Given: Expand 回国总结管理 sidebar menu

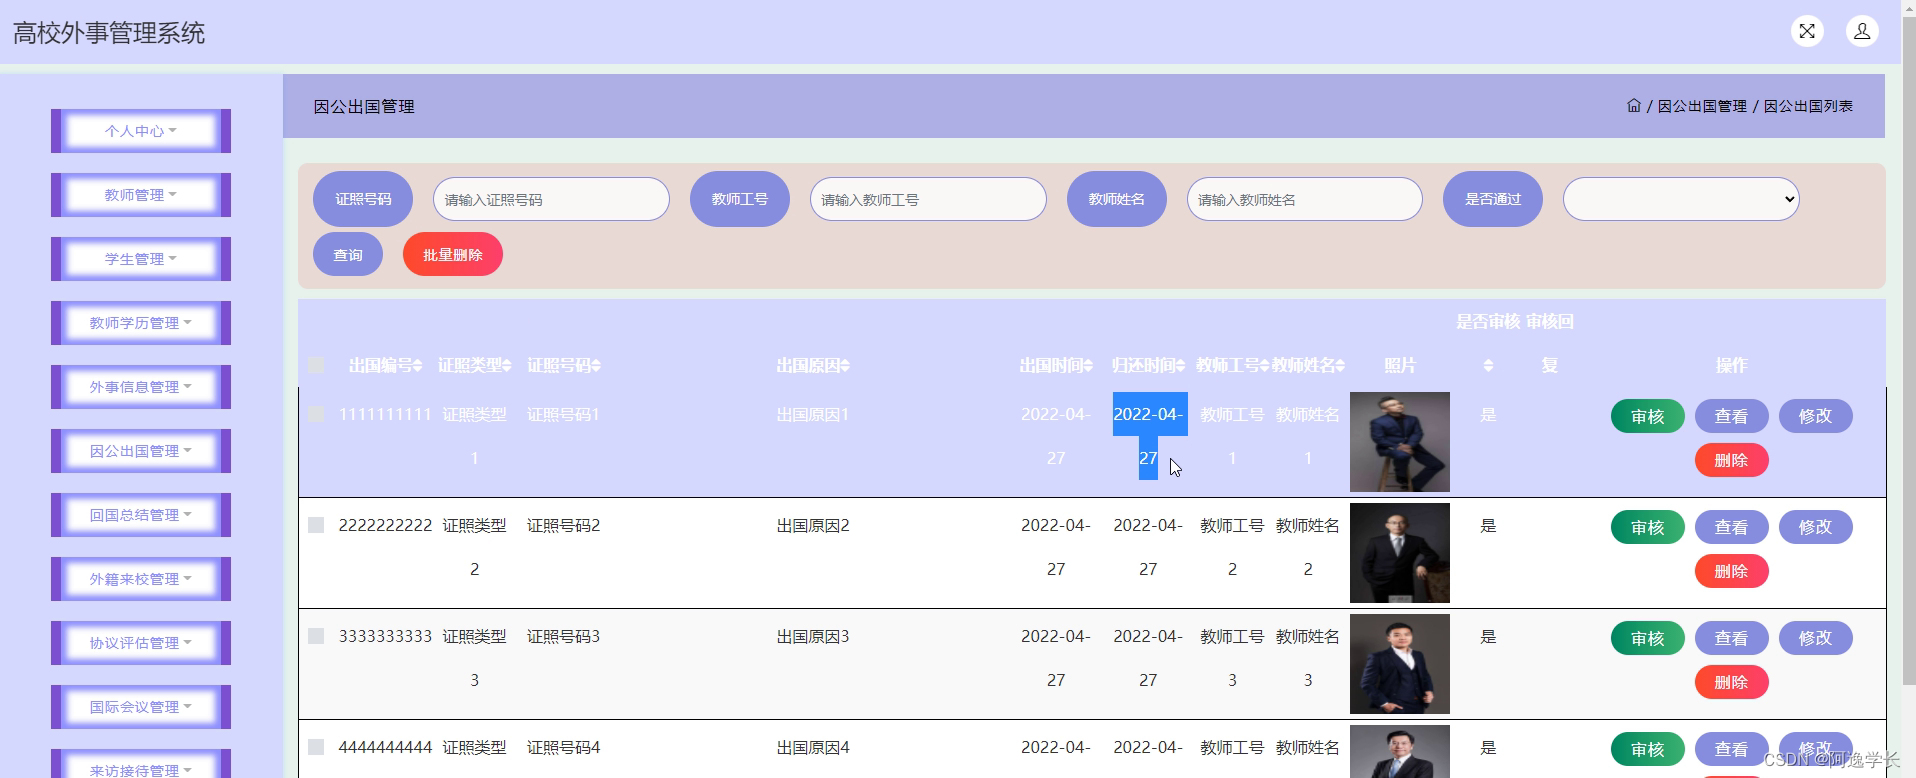Looking at the screenshot, I should [141, 515].
